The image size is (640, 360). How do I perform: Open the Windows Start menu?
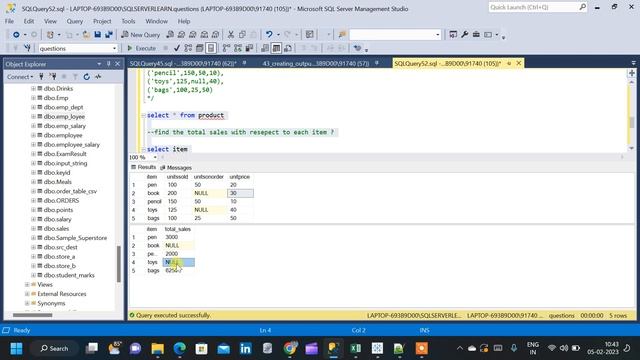tap(16, 348)
